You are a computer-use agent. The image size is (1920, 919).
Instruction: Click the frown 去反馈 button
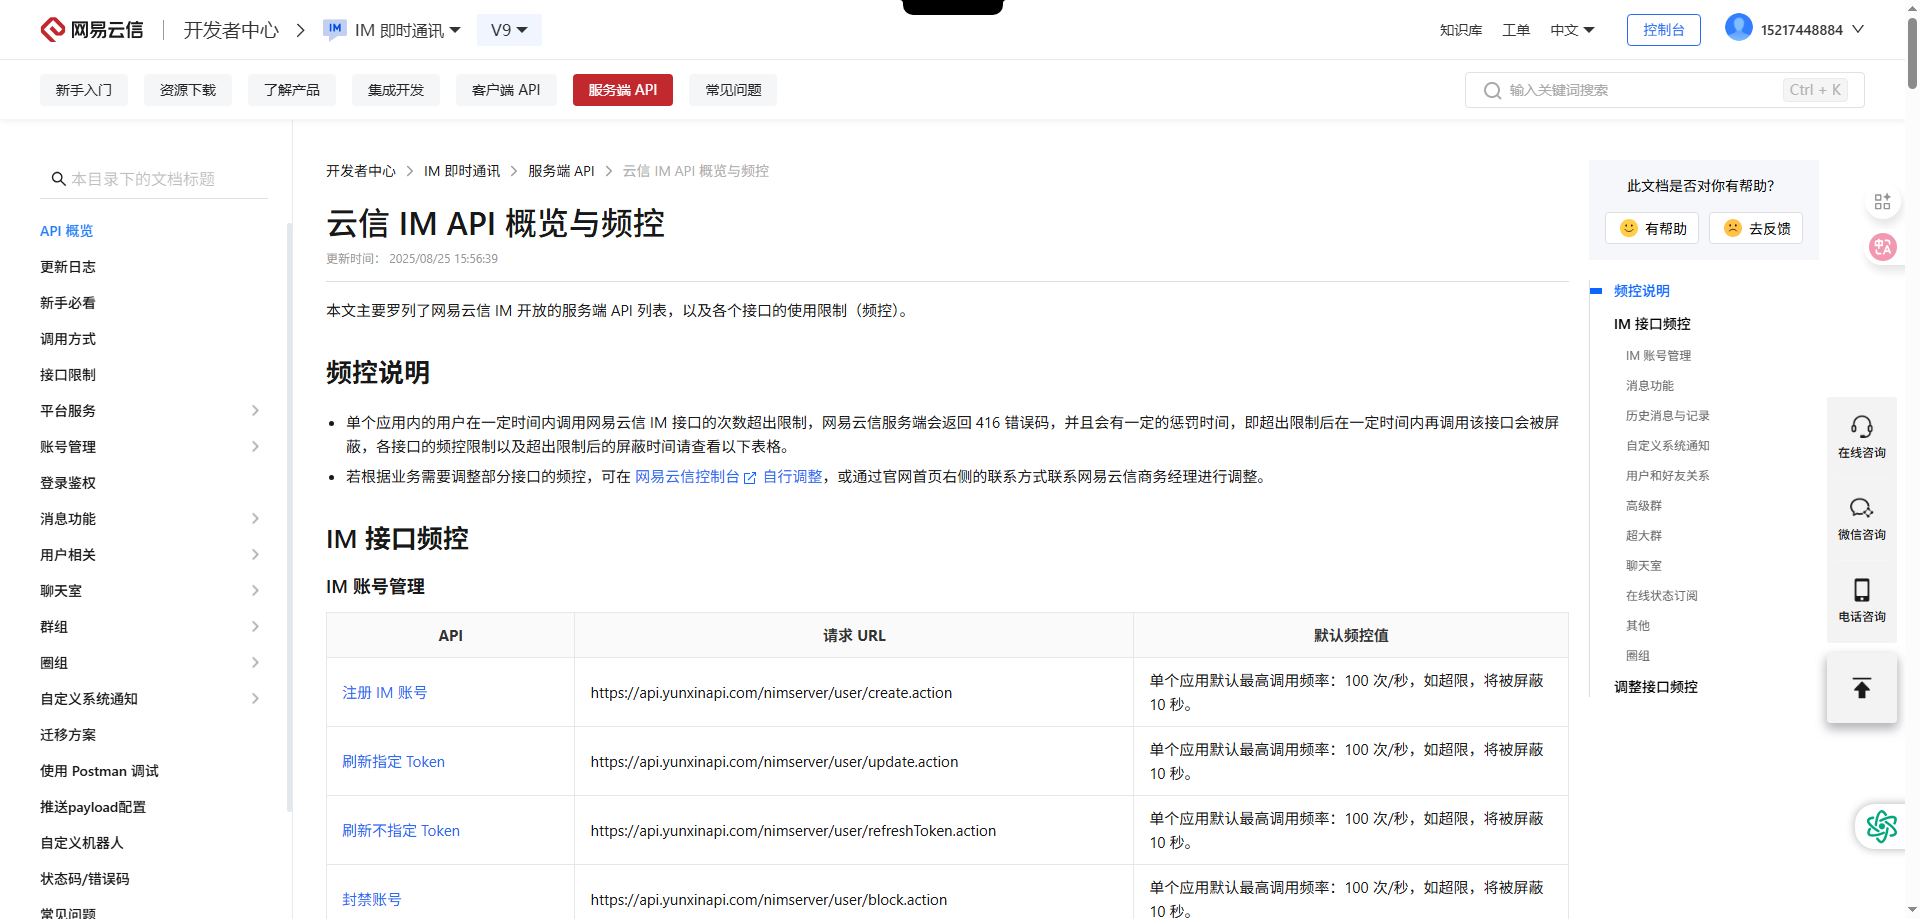1756,228
